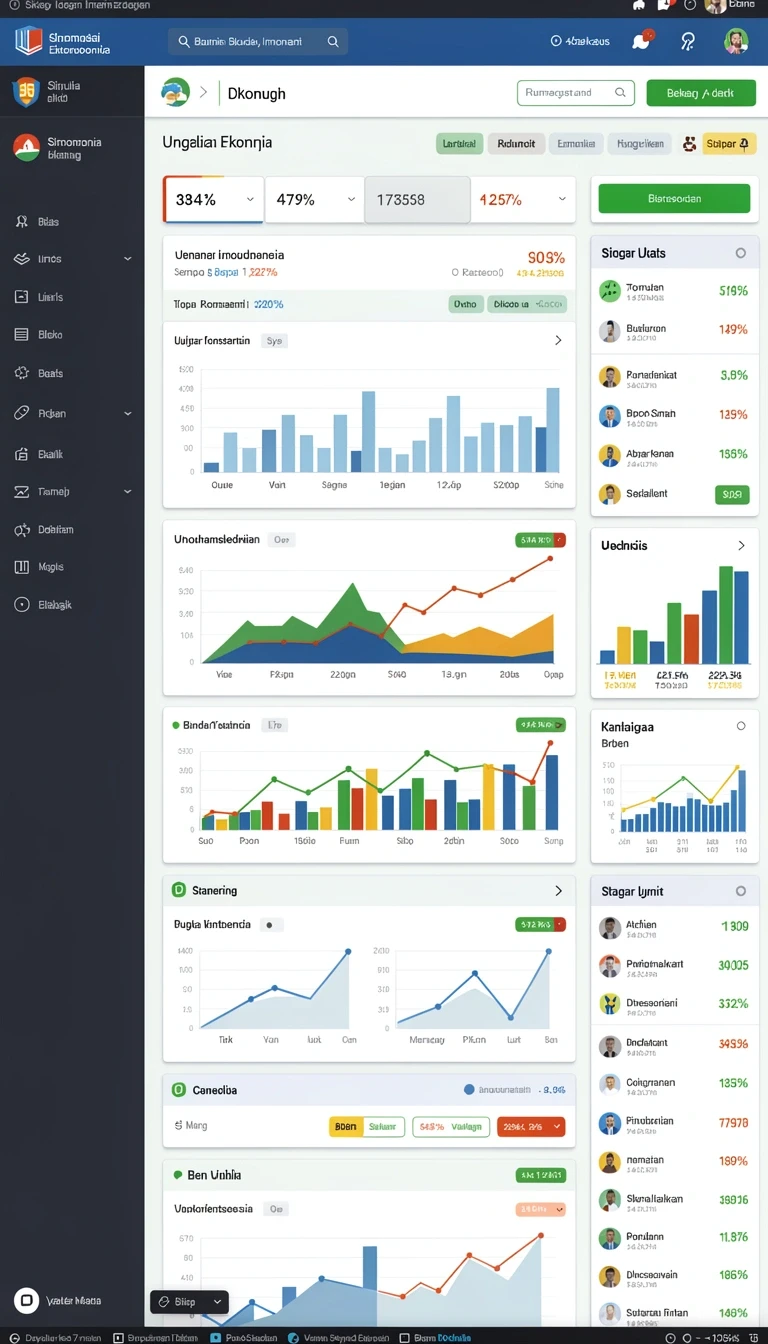Open the chat notifications bubble icon
This screenshot has width=768, height=1344.
point(641,41)
